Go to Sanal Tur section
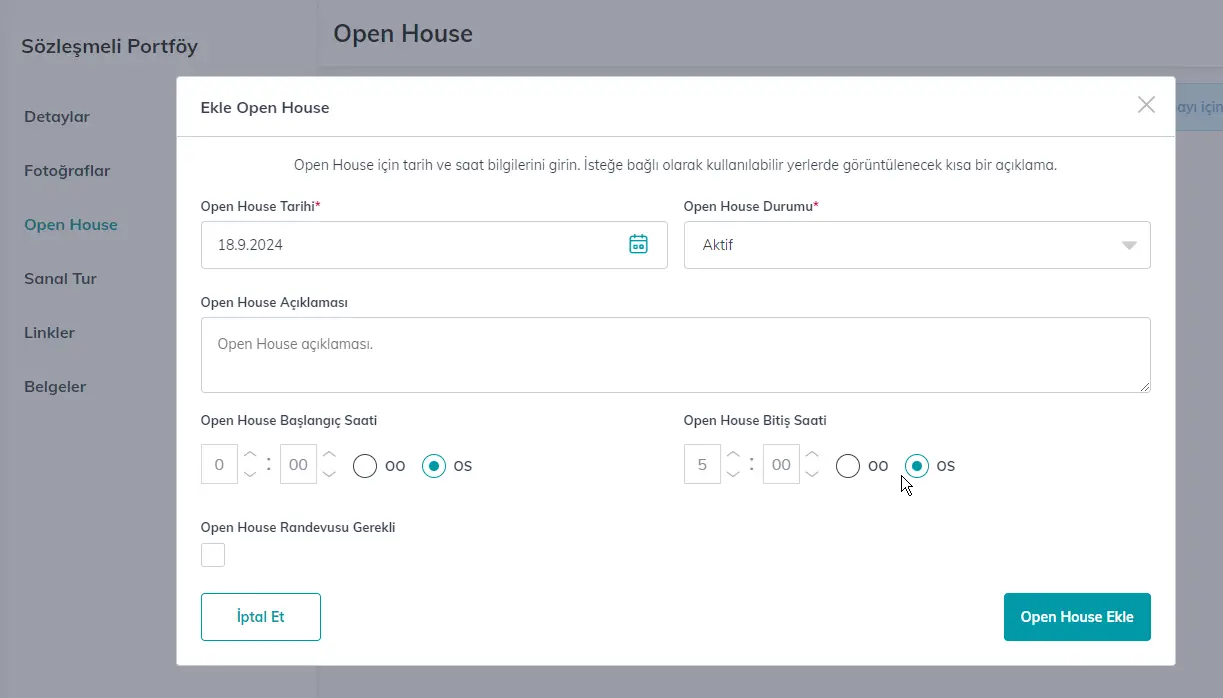Viewport: 1223px width, 698px height. click(x=60, y=279)
